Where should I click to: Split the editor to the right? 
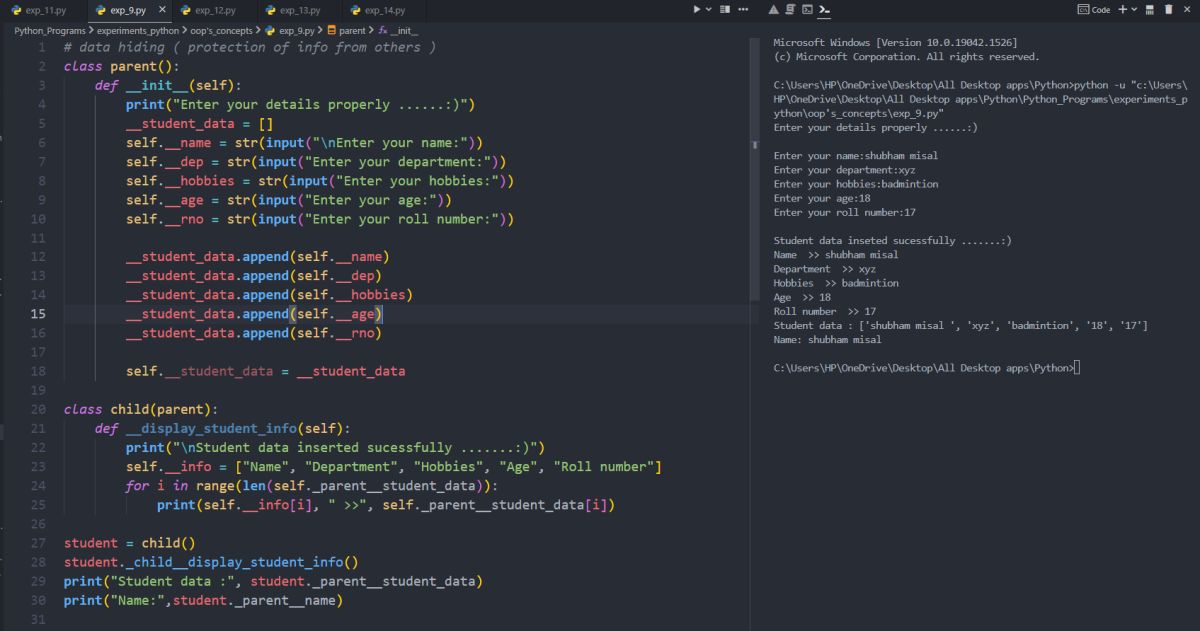coord(726,9)
